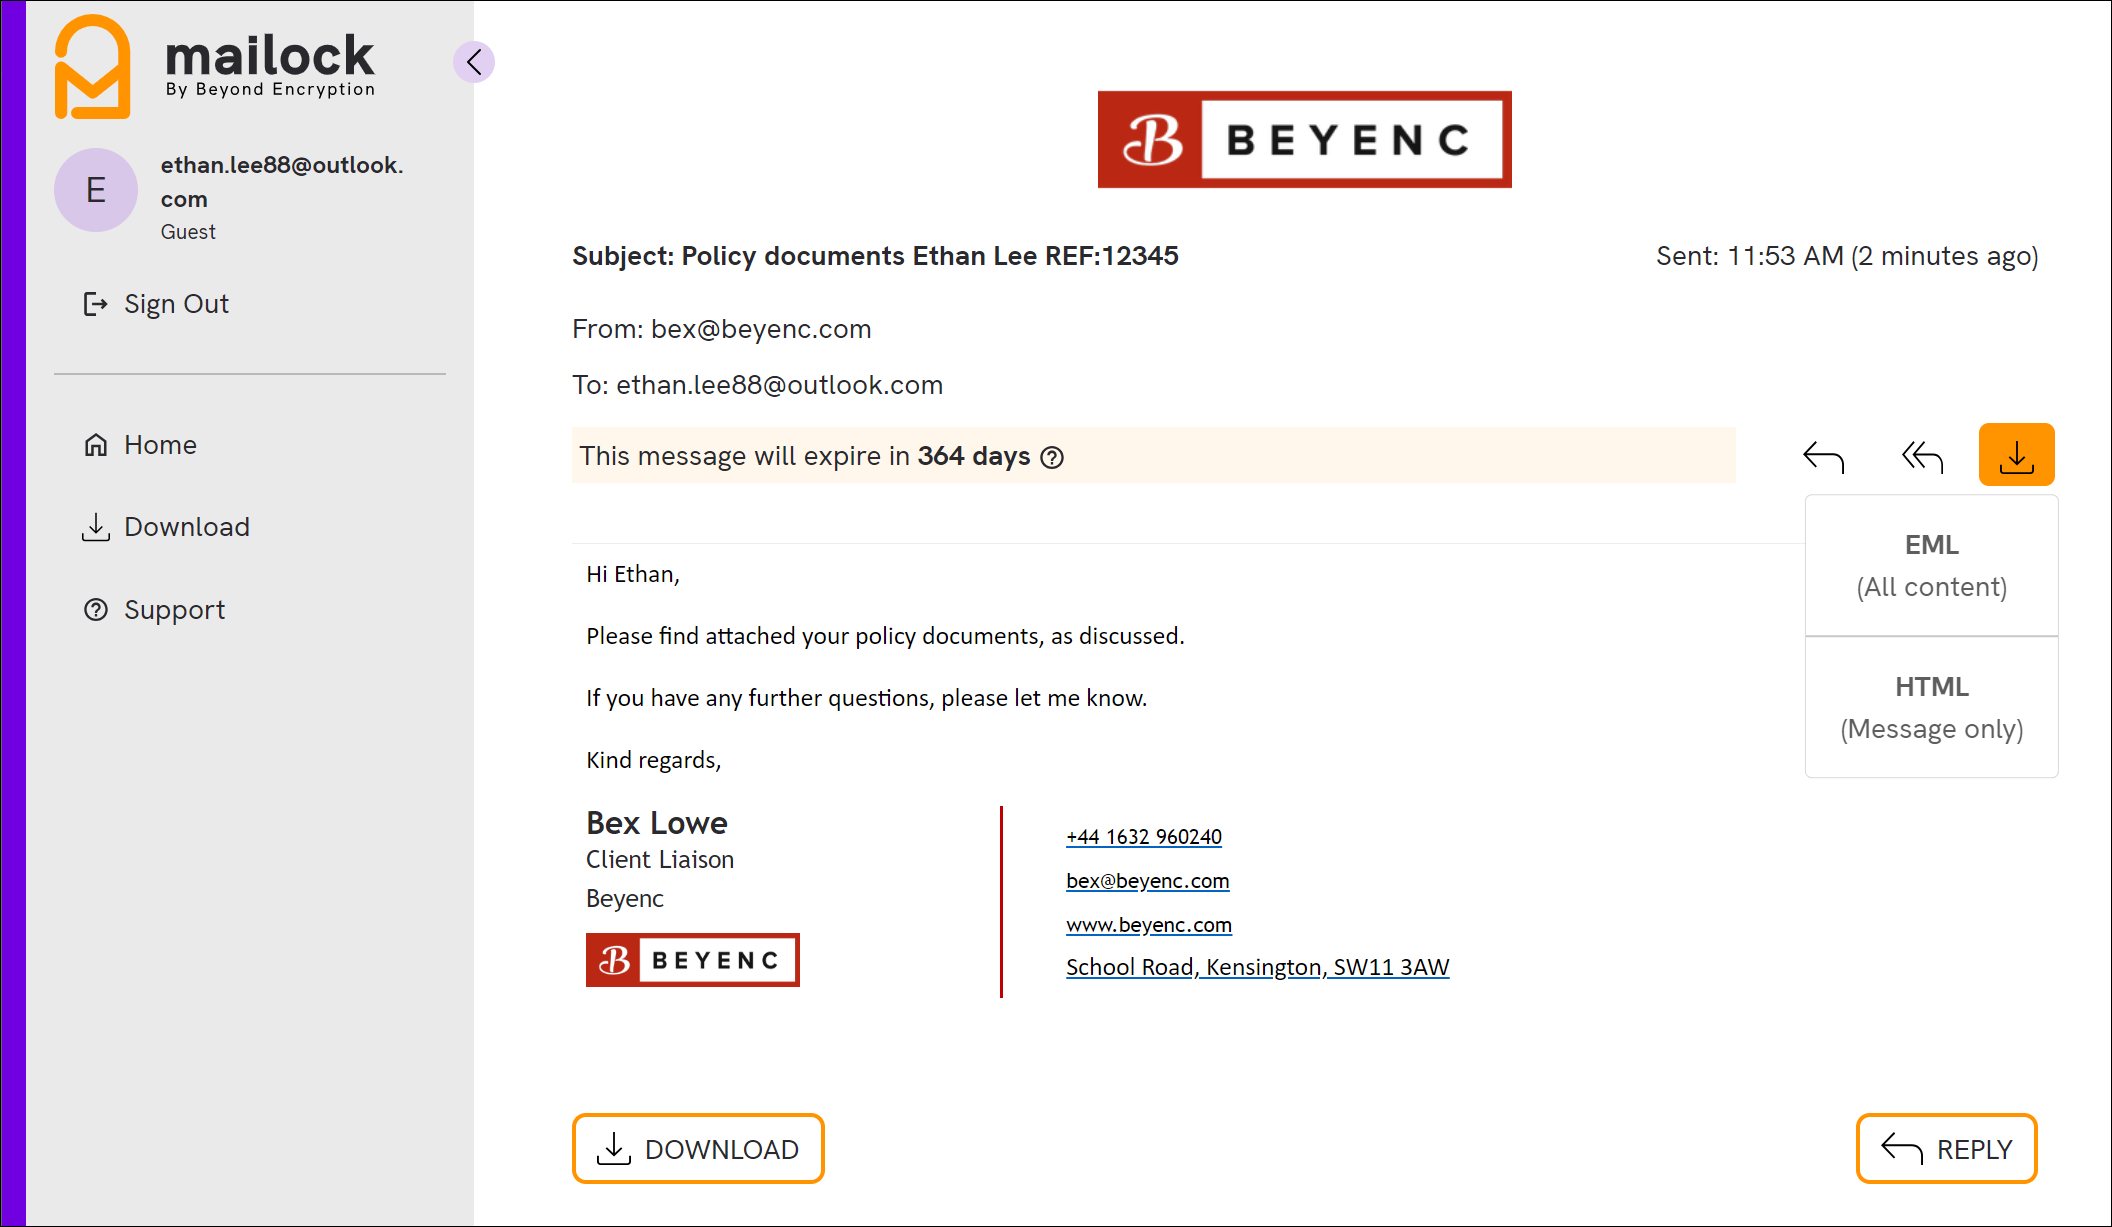2112x1227 pixels.
Task: Select the subject line text
Action: pyautogui.click(x=875, y=256)
